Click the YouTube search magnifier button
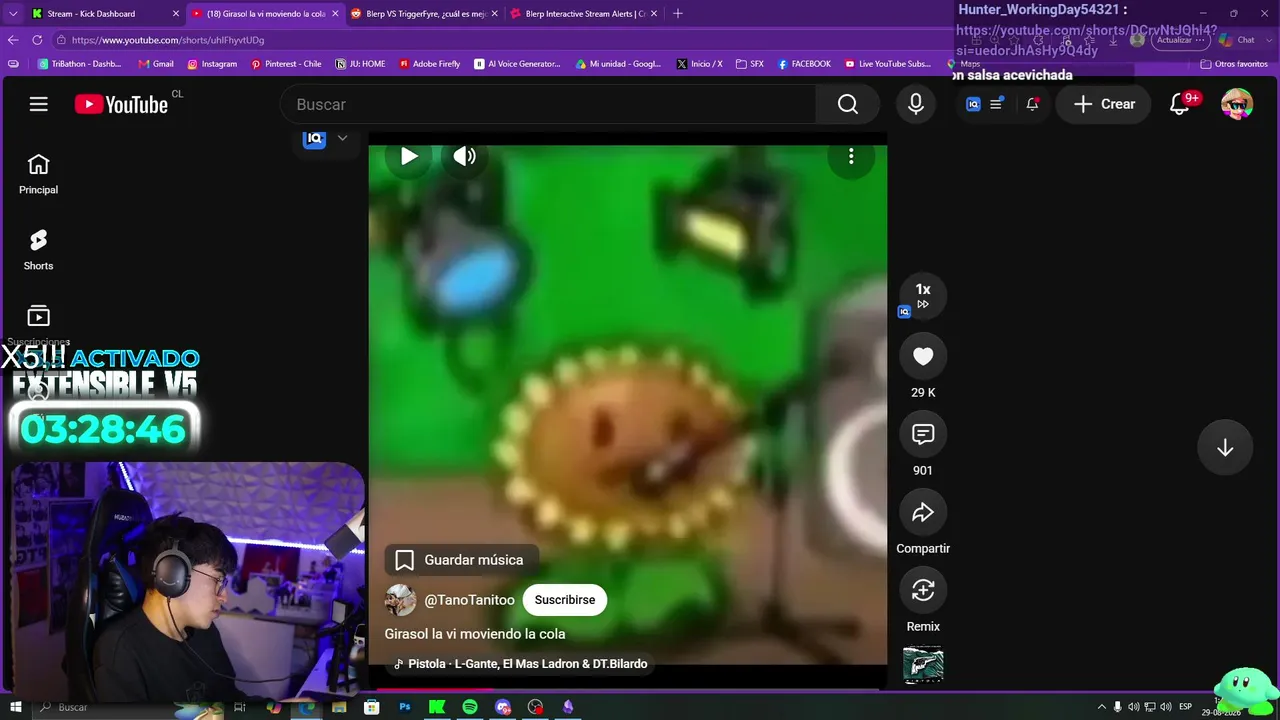Screen dimensions: 1280x720 pos(848,104)
